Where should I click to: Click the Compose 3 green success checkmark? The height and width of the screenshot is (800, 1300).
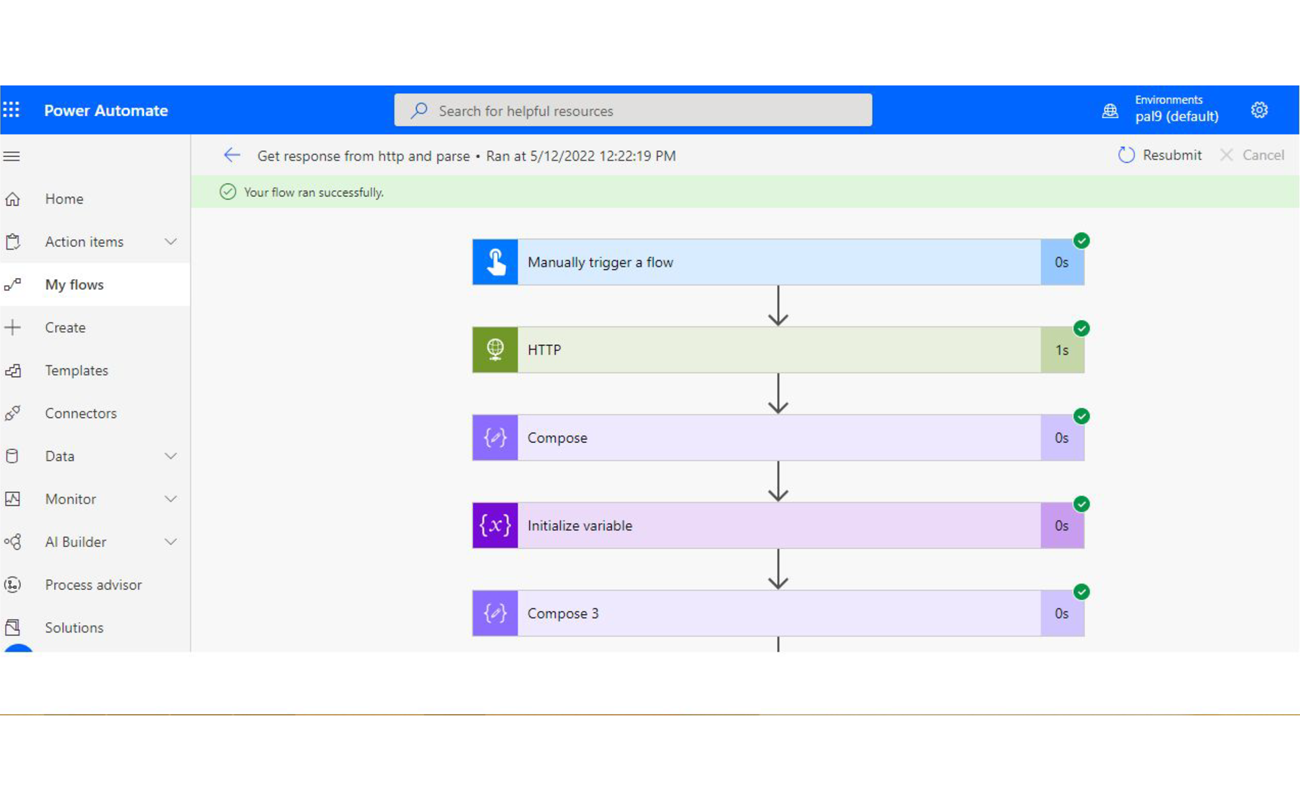pyautogui.click(x=1081, y=592)
